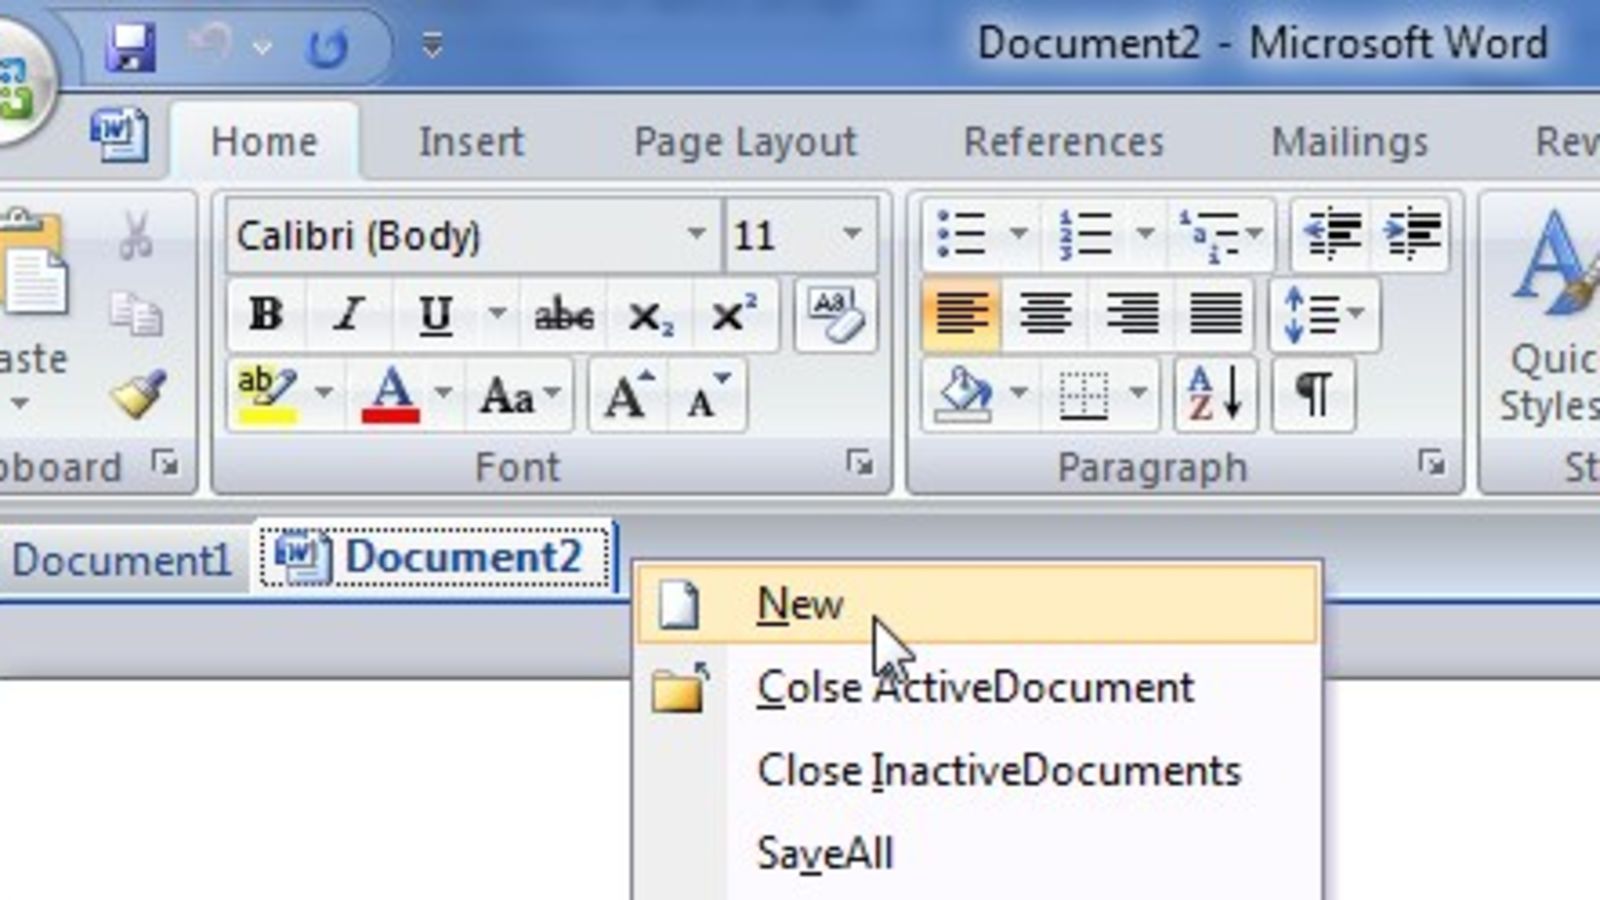Open the underline style dropdown arrow
Image resolution: width=1600 pixels, height=900 pixels.
click(496, 315)
